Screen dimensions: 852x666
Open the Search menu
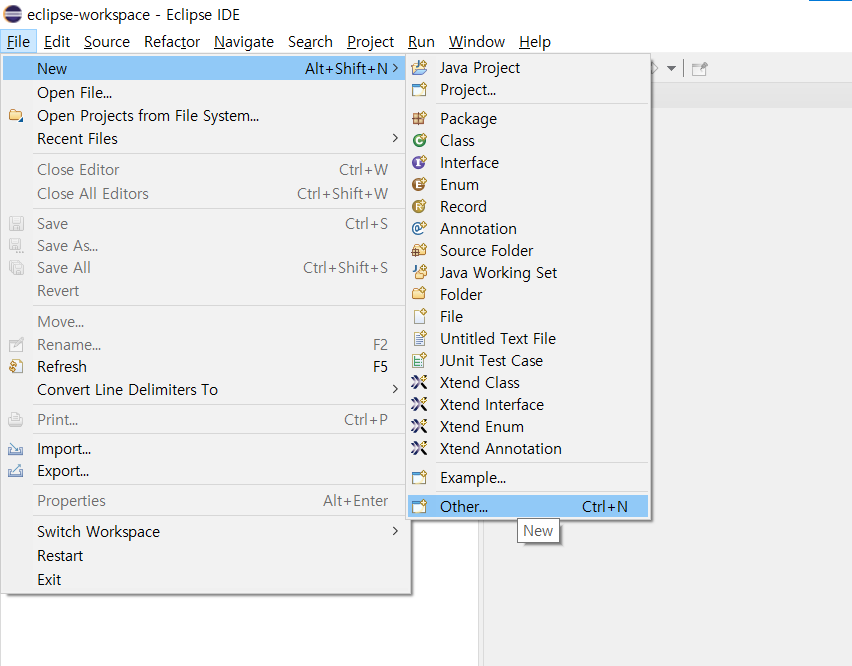(x=310, y=42)
